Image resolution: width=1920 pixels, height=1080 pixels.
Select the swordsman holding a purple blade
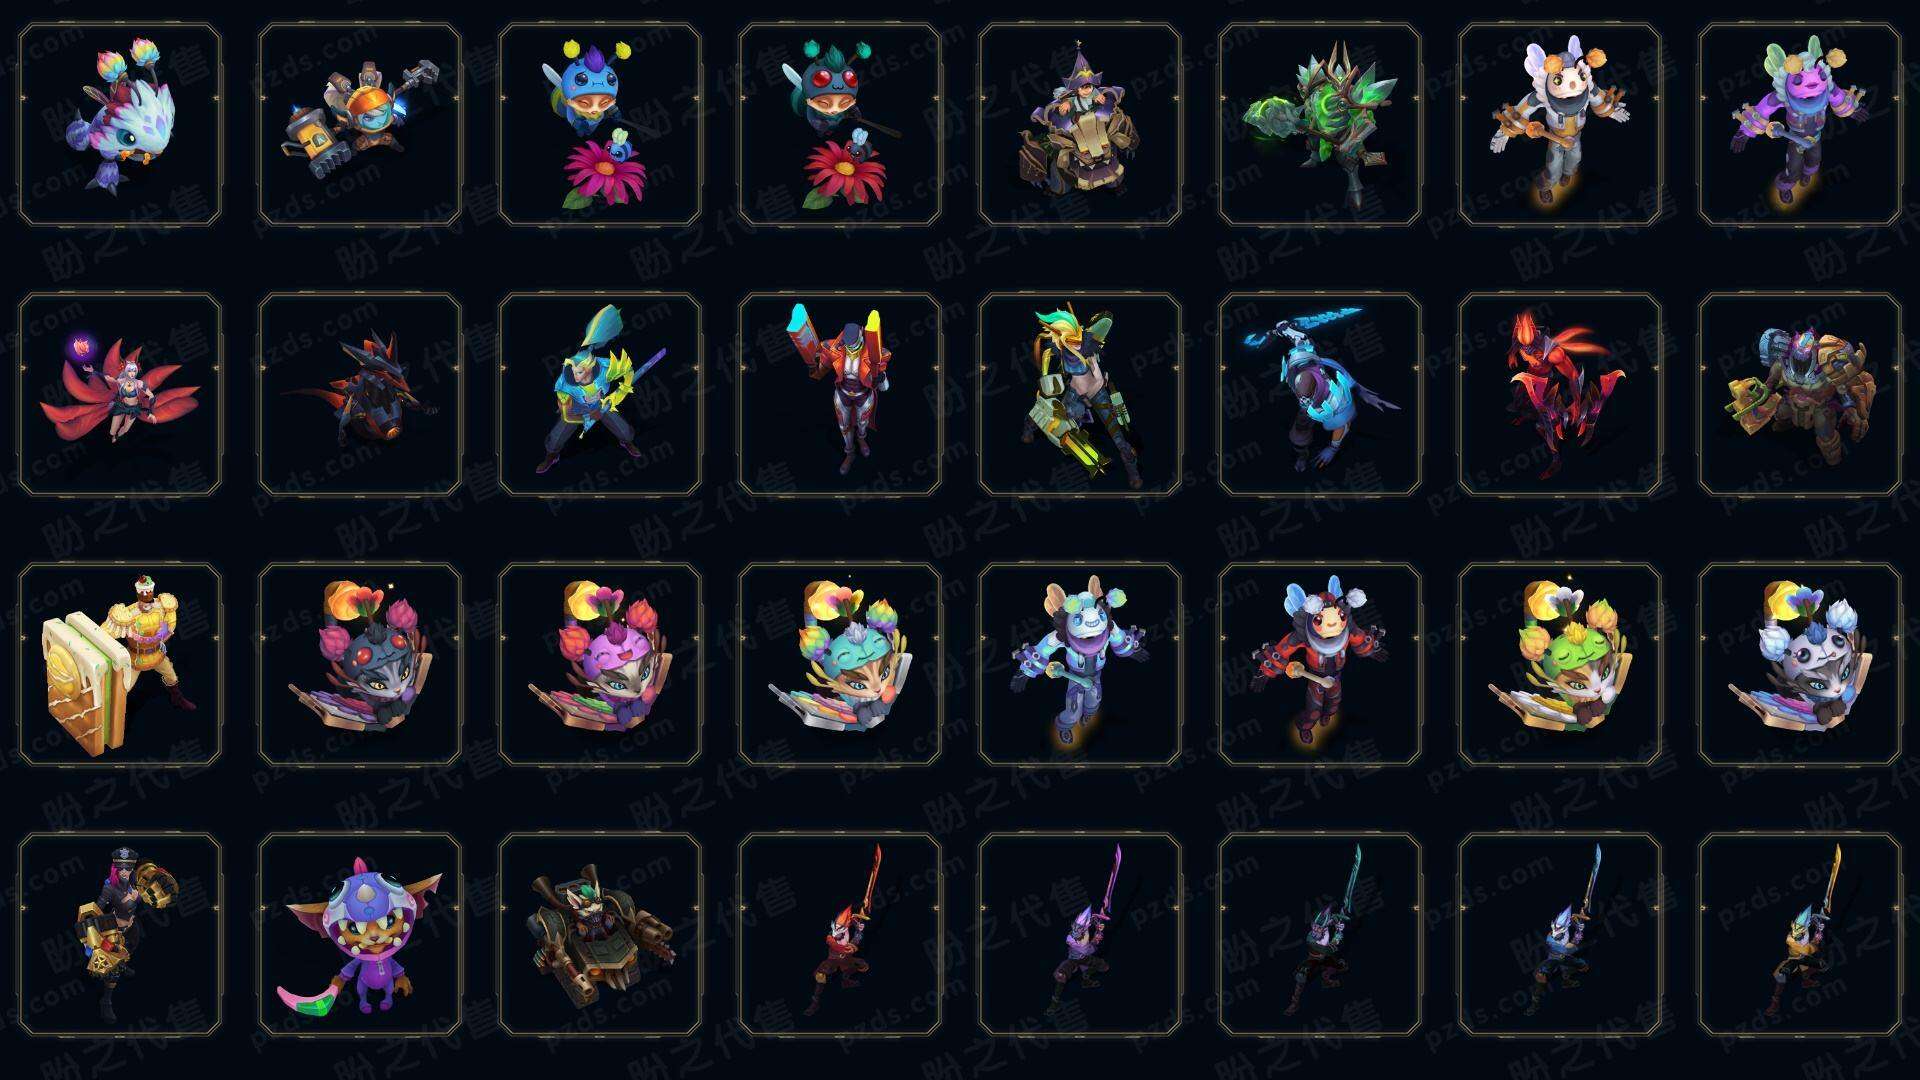1080,934
